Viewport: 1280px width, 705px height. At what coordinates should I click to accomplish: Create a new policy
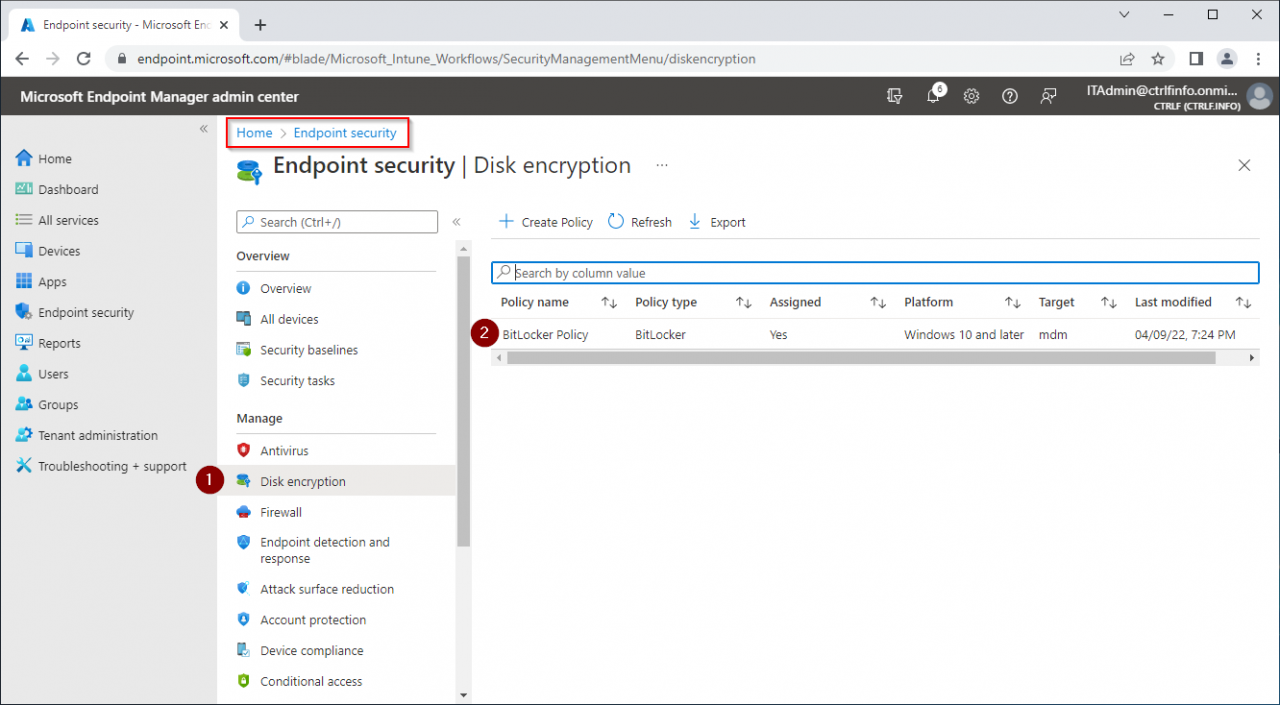coord(545,221)
